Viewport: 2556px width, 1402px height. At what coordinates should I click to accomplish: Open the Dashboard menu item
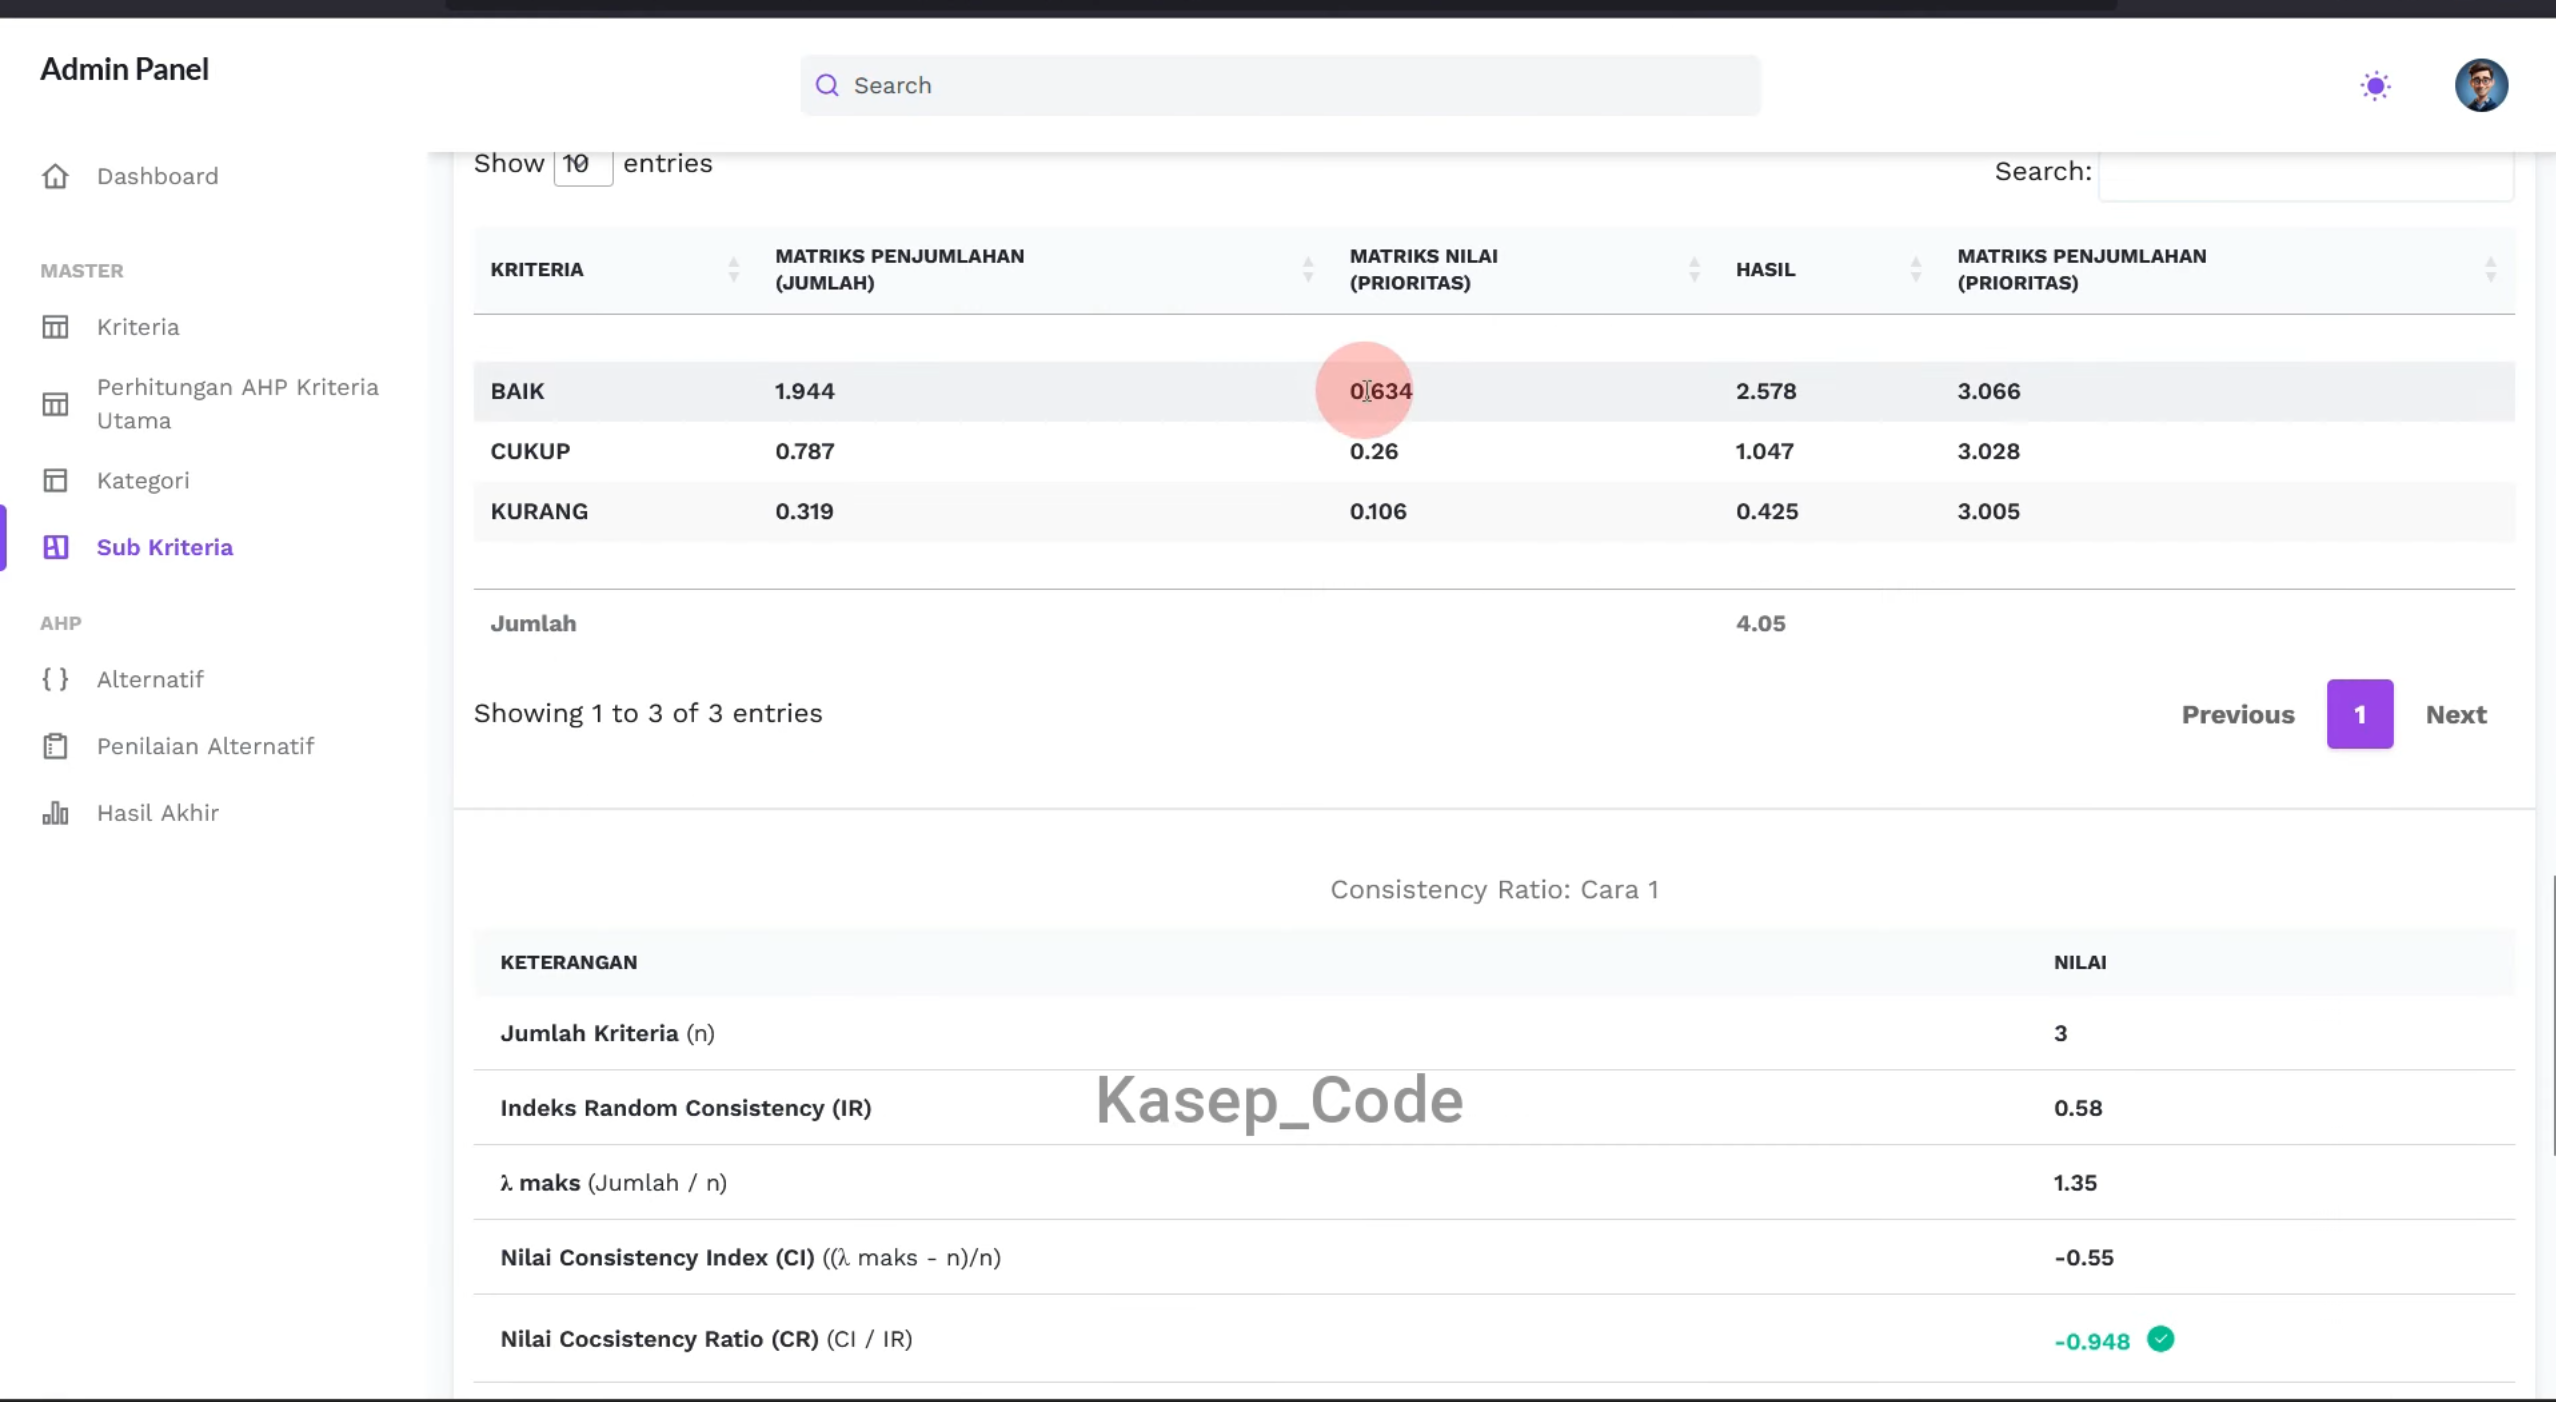point(157,176)
